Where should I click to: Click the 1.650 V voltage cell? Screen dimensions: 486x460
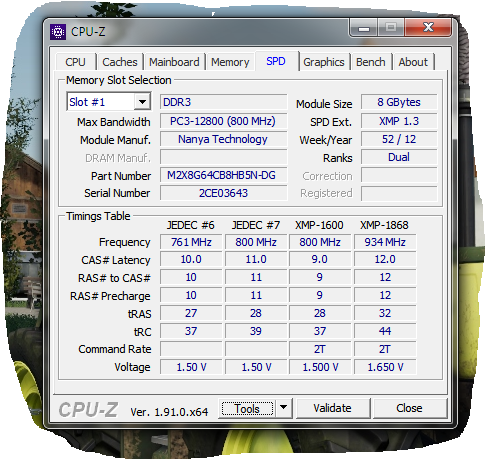(385, 367)
